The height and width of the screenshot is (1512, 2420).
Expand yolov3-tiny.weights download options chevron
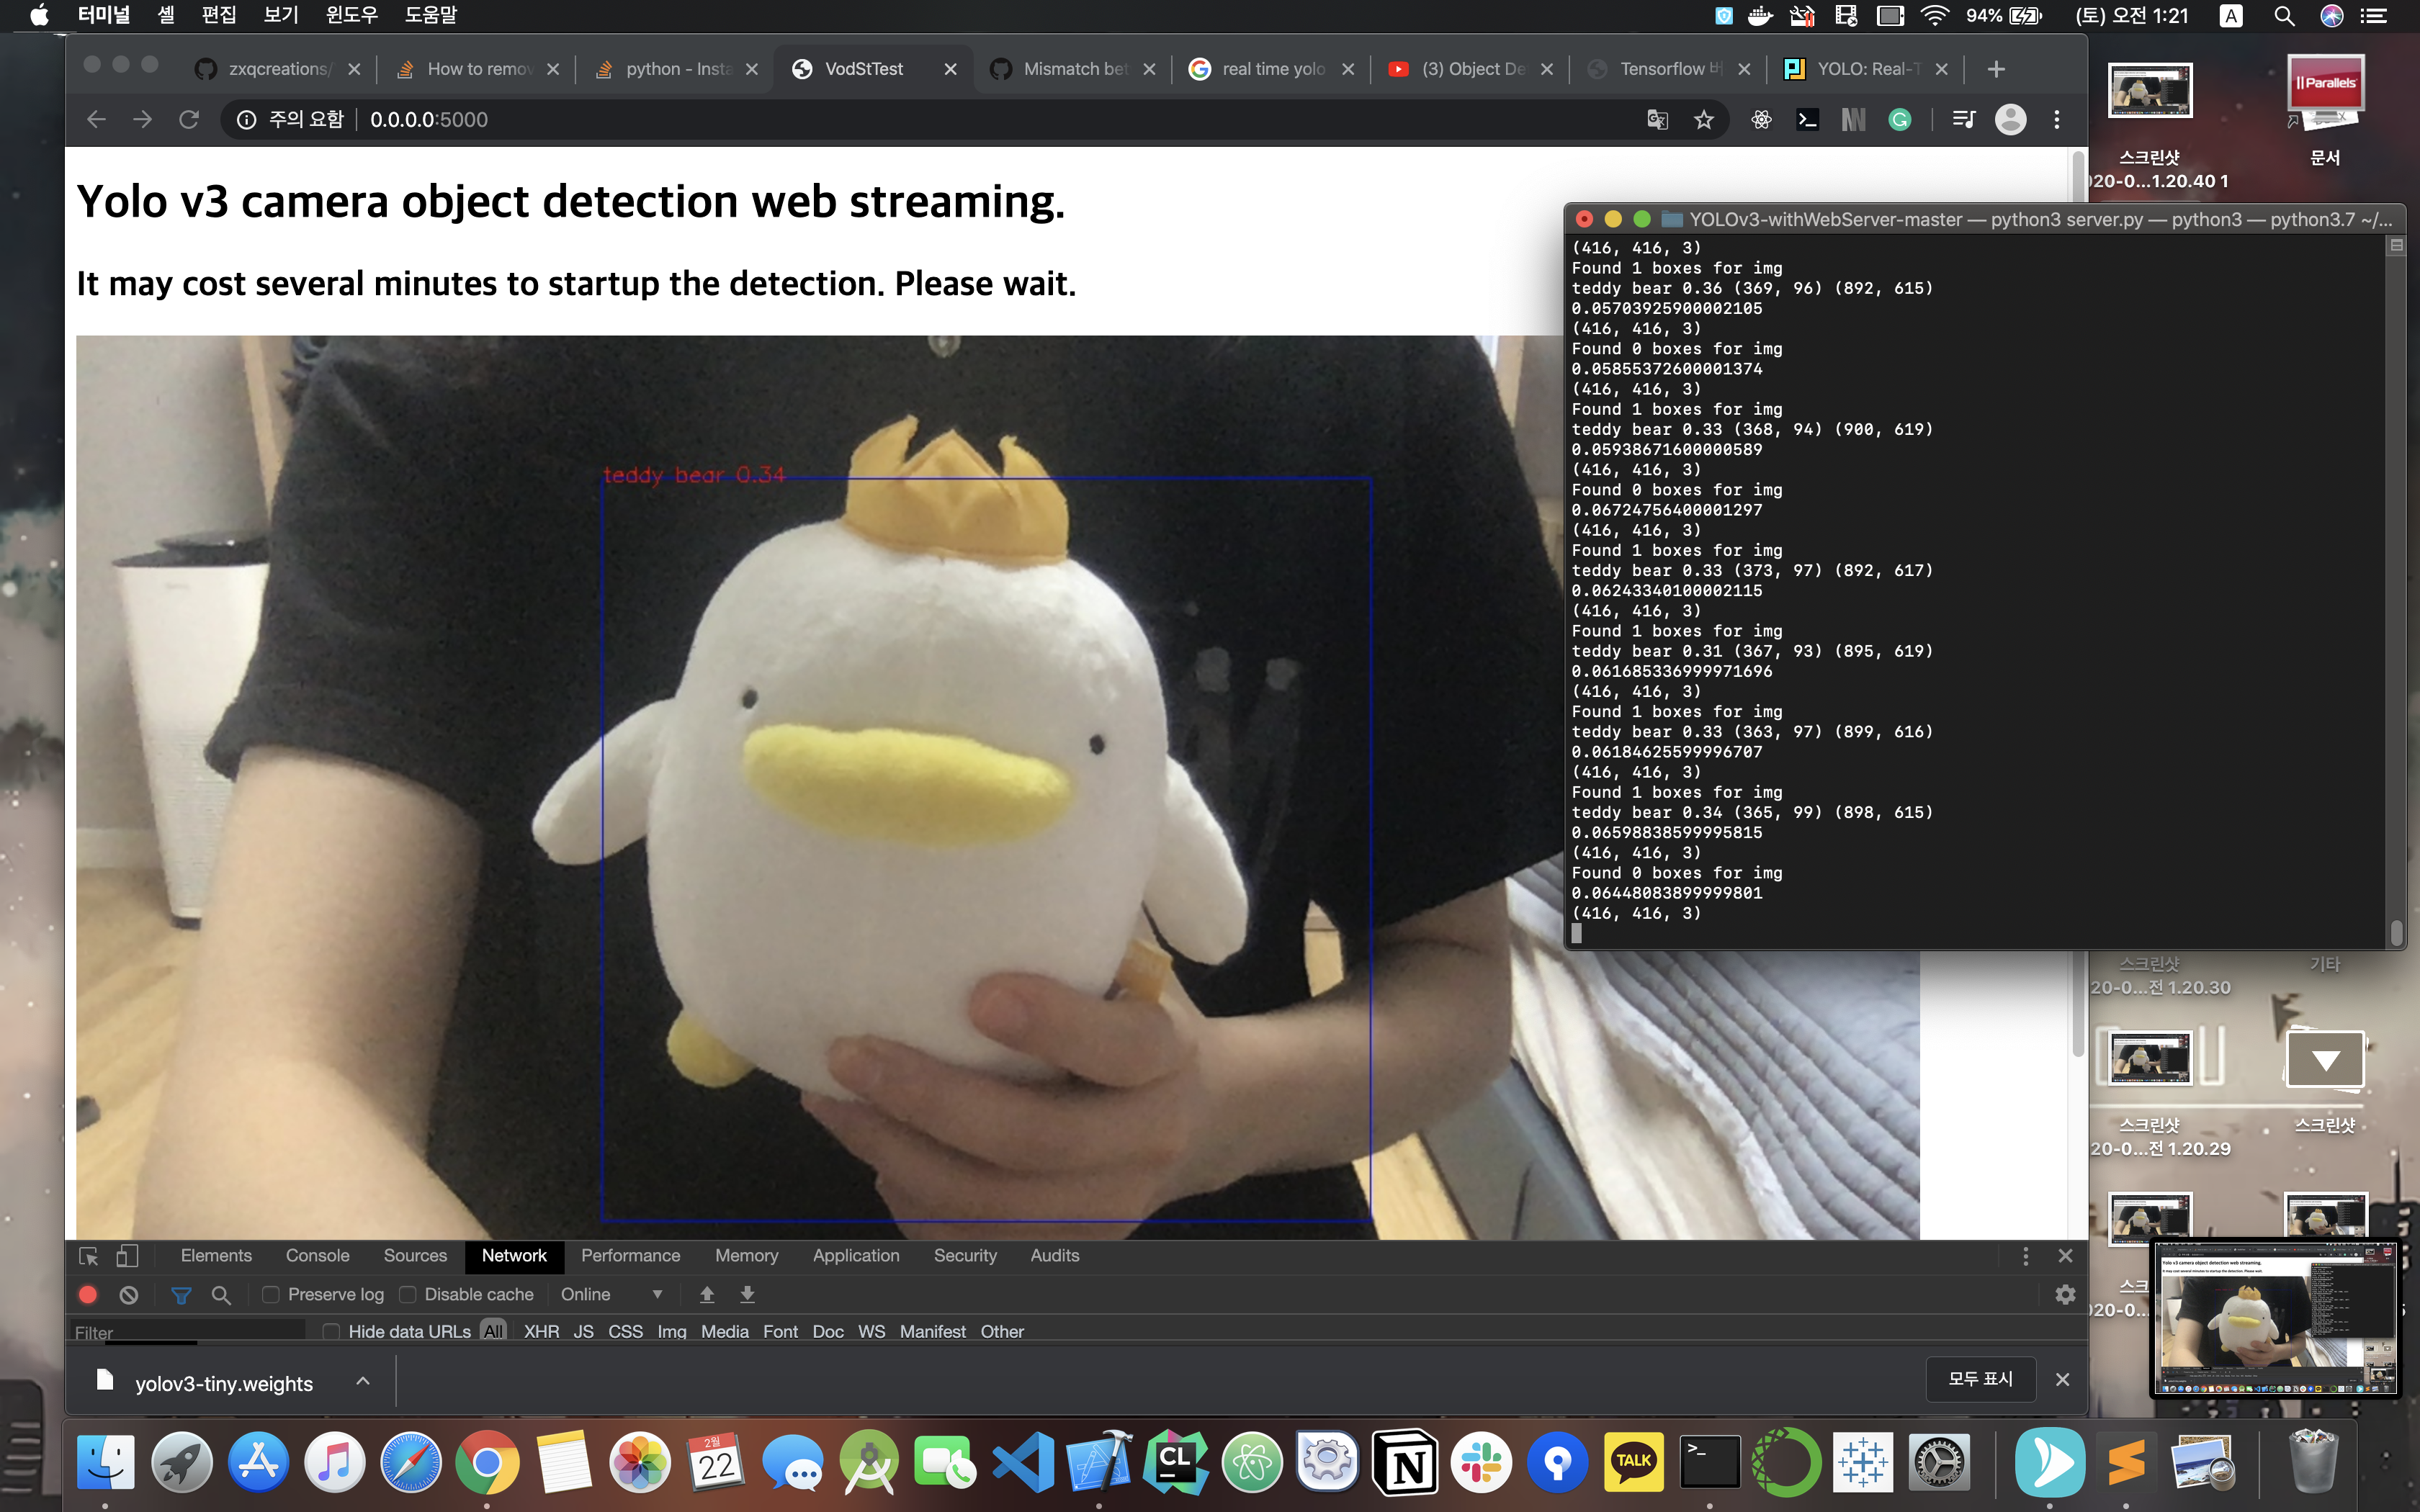[363, 1381]
